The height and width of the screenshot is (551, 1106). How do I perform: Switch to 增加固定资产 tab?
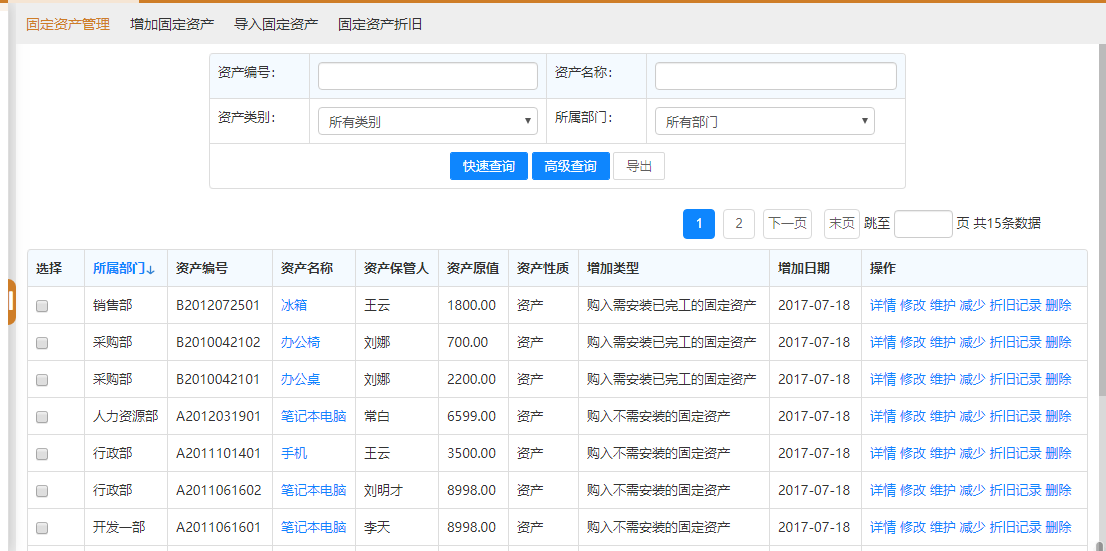172,24
